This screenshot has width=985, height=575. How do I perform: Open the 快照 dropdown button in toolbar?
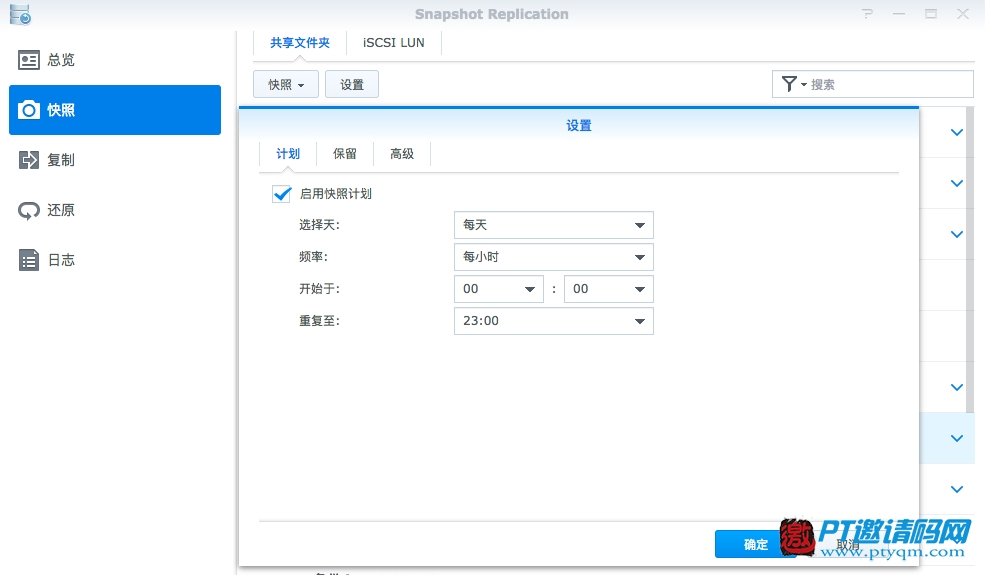coord(286,84)
